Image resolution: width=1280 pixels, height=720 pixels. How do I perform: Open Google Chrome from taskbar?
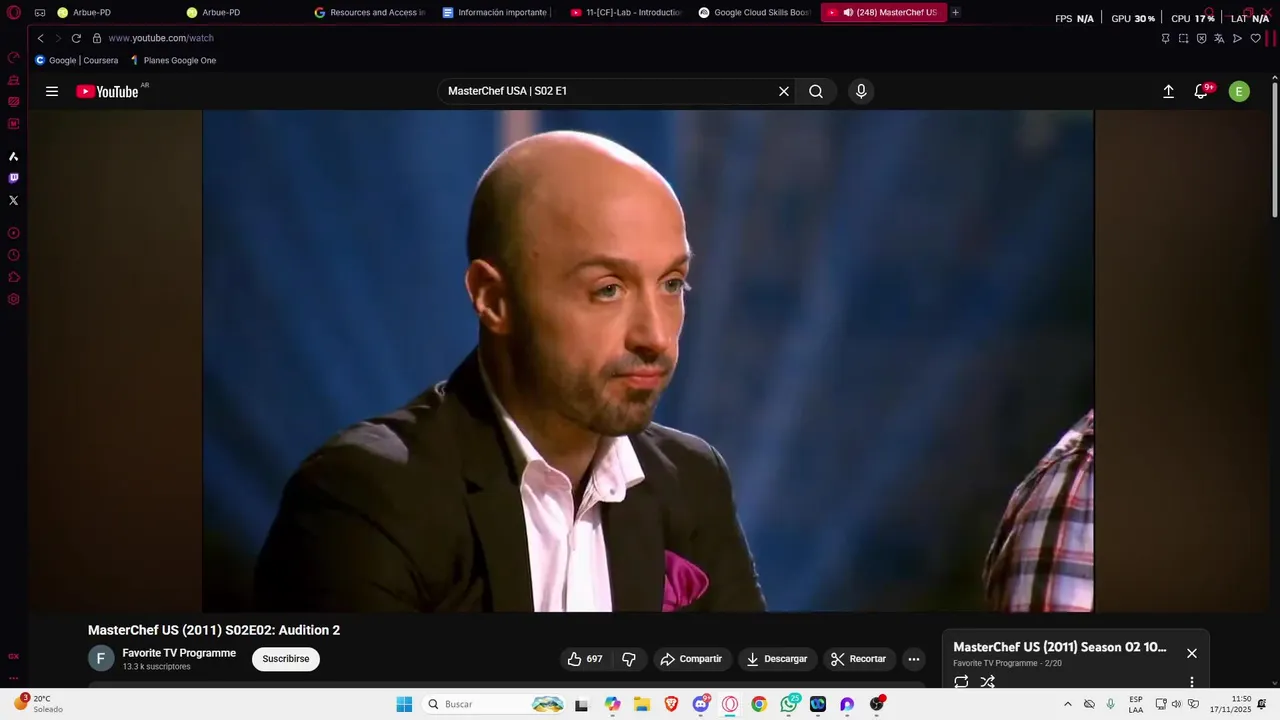click(759, 704)
